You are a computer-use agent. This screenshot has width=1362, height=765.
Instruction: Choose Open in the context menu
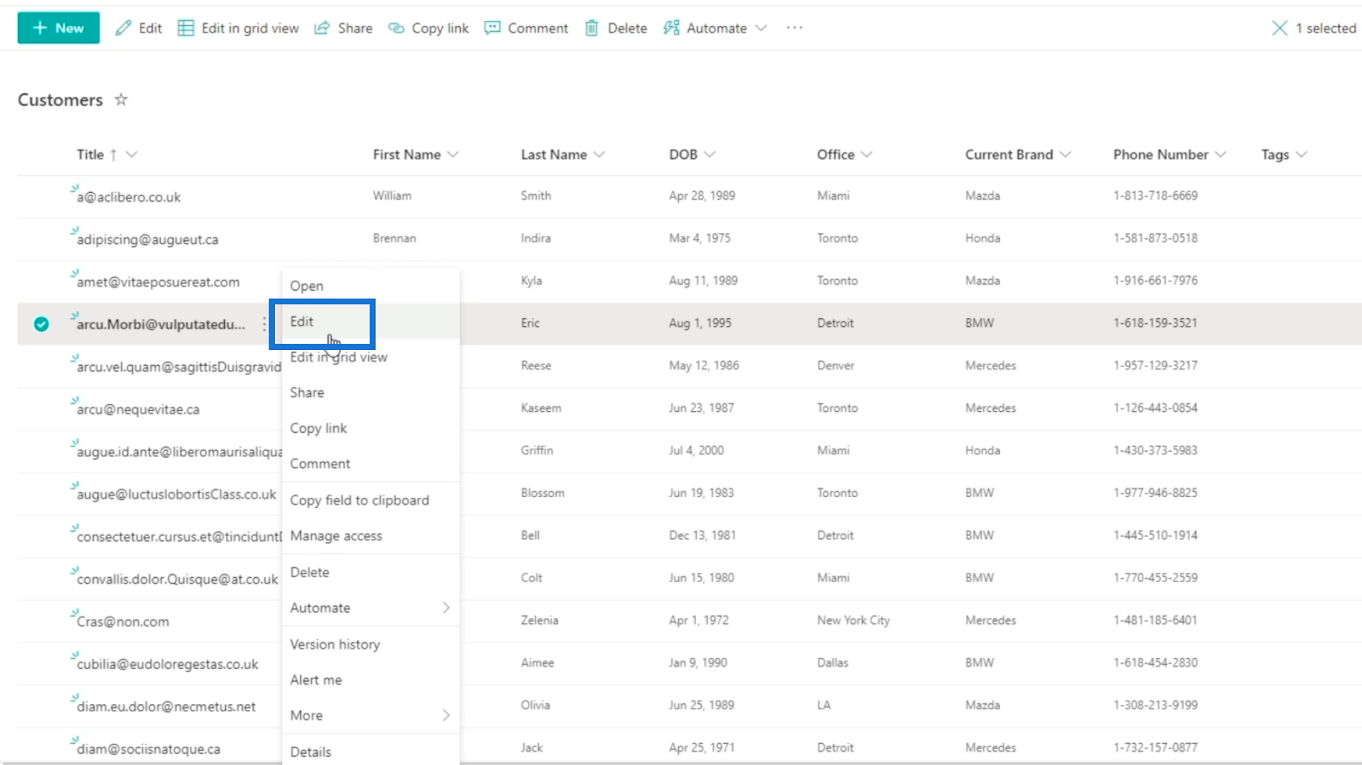[370, 286]
